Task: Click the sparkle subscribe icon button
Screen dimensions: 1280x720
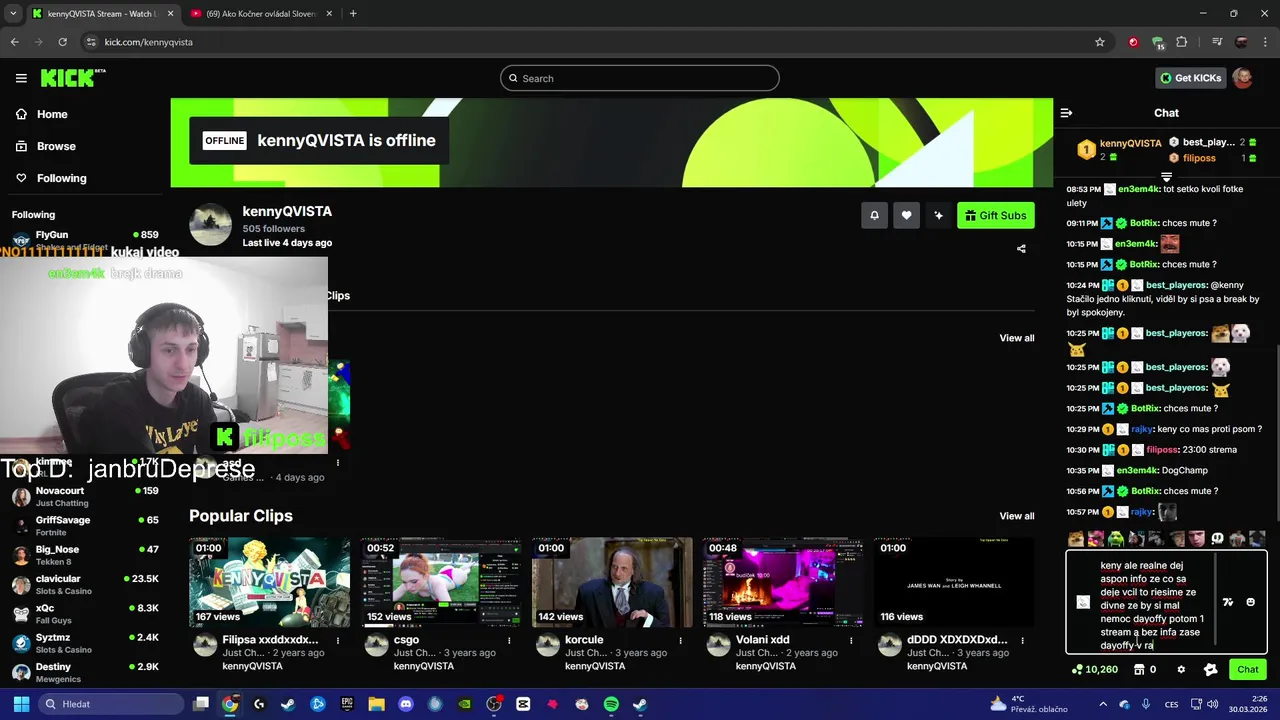Action: click(x=938, y=215)
